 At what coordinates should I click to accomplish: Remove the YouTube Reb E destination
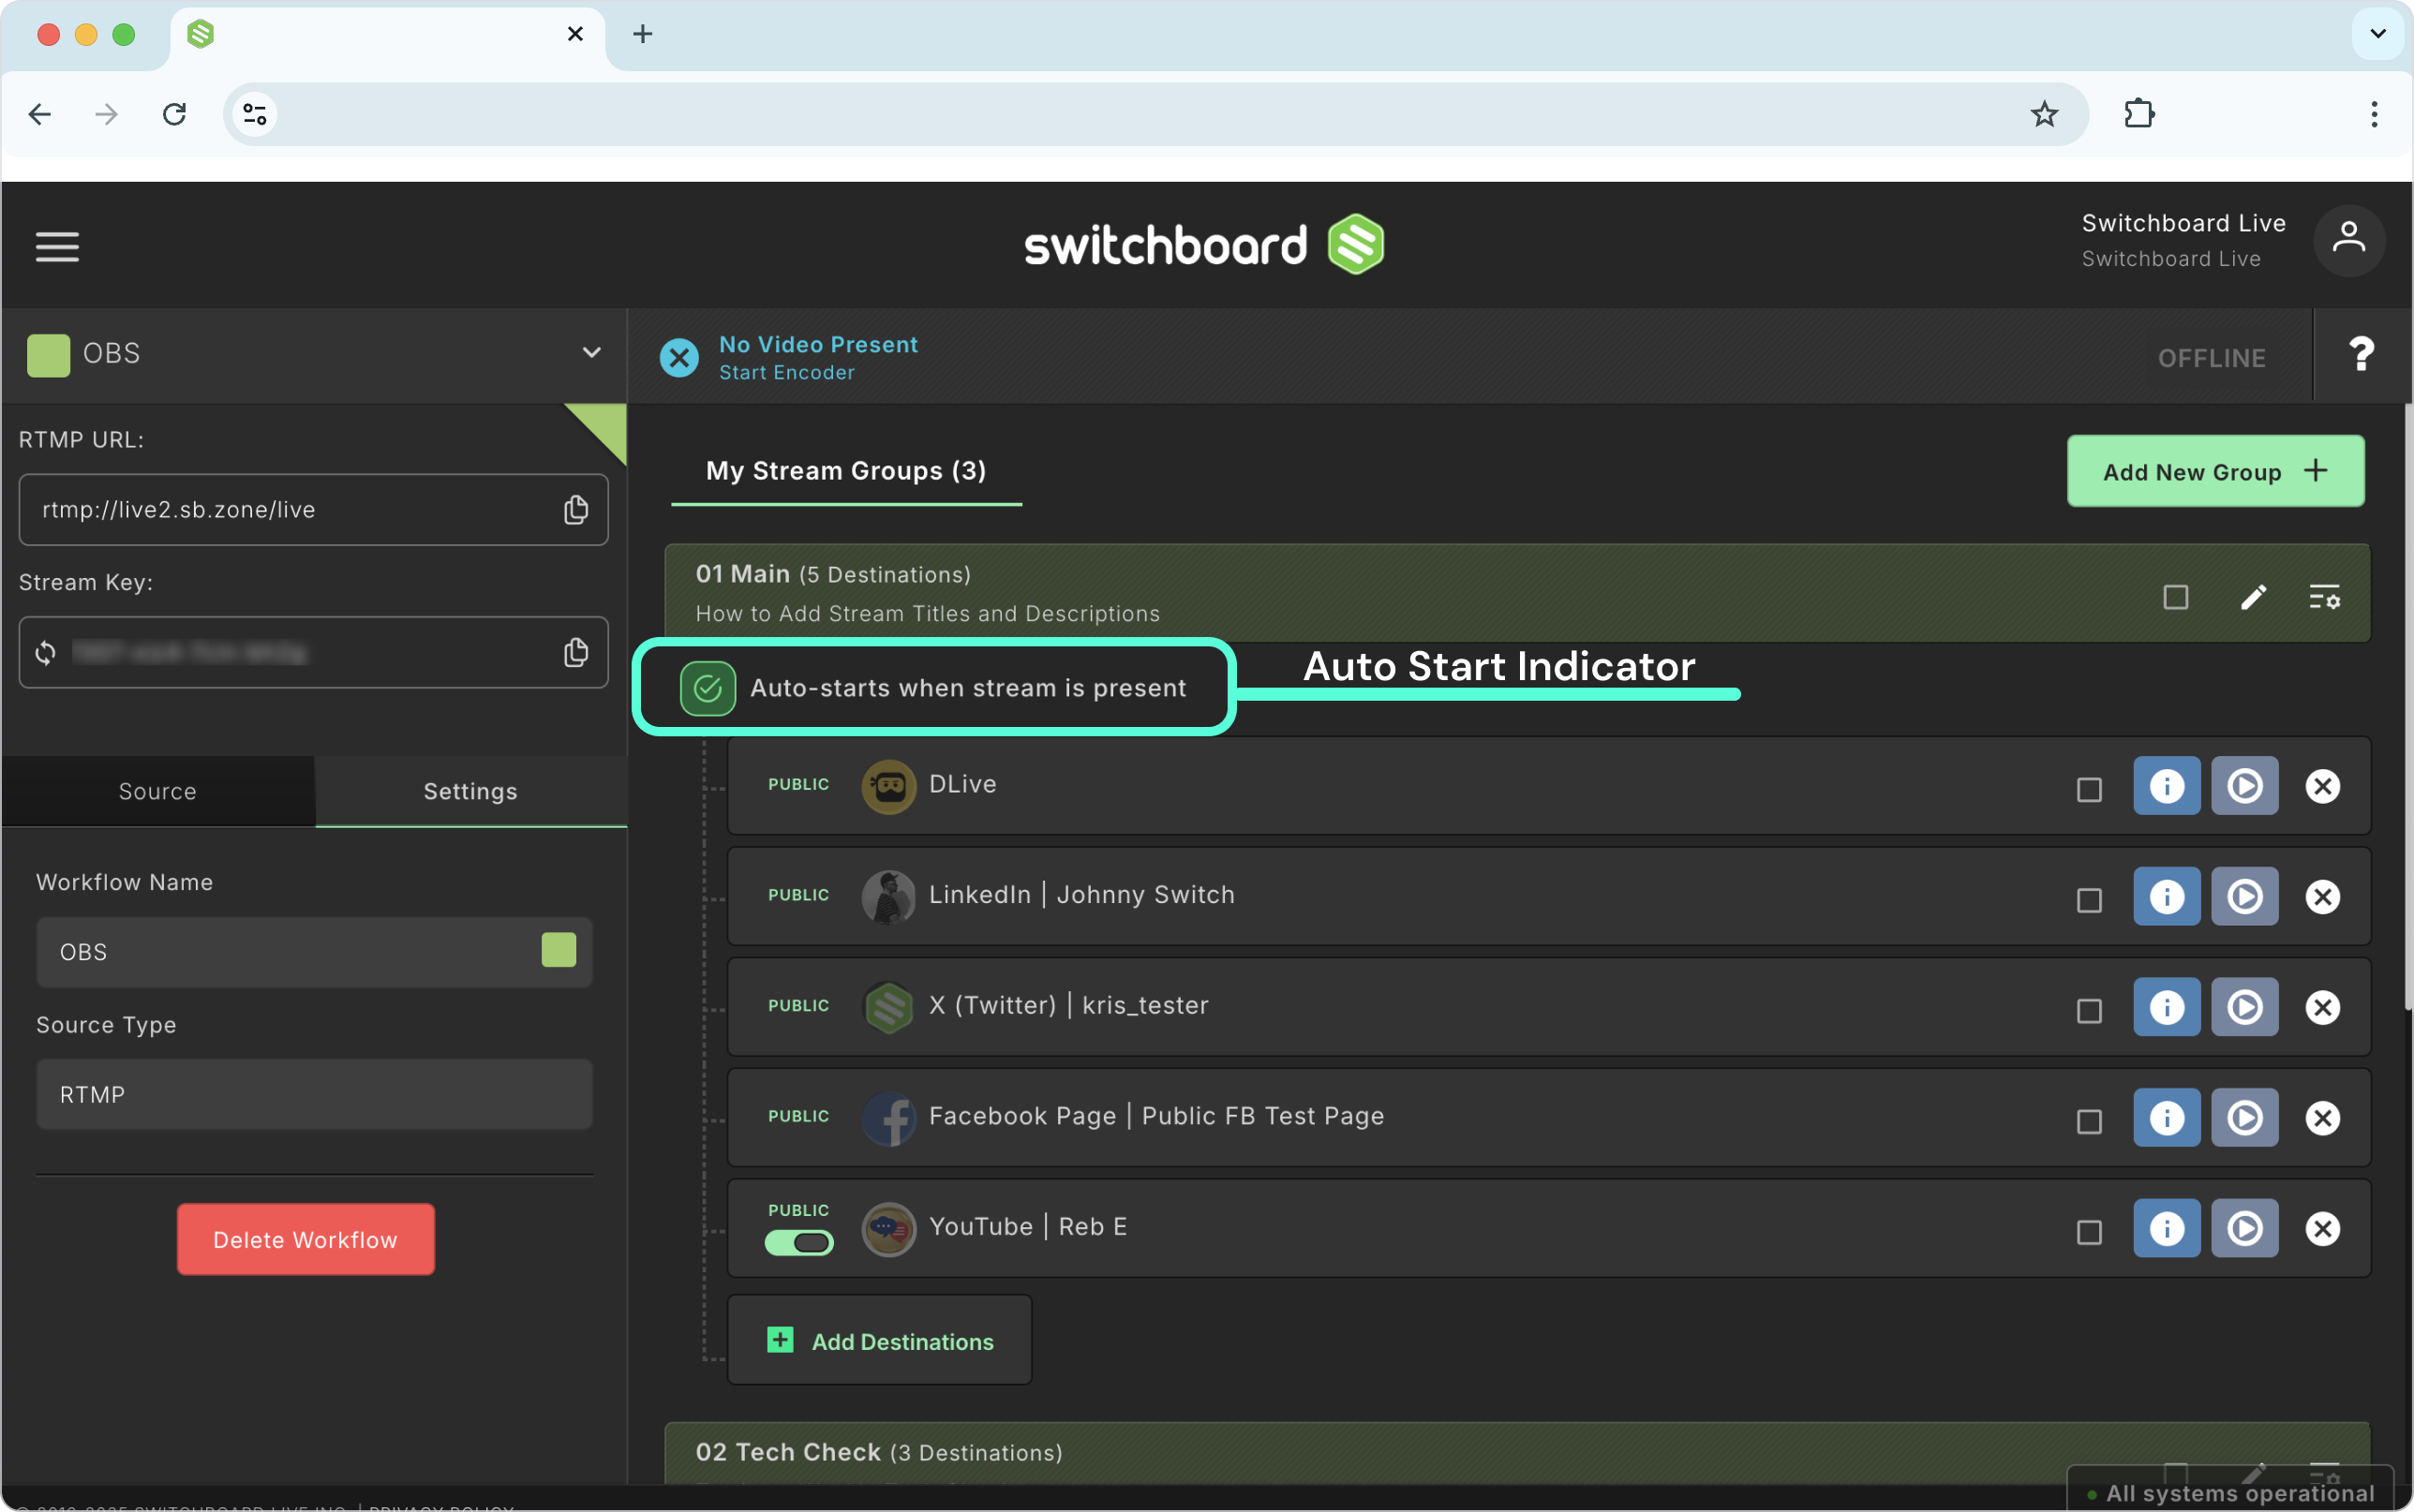[x=2322, y=1228]
